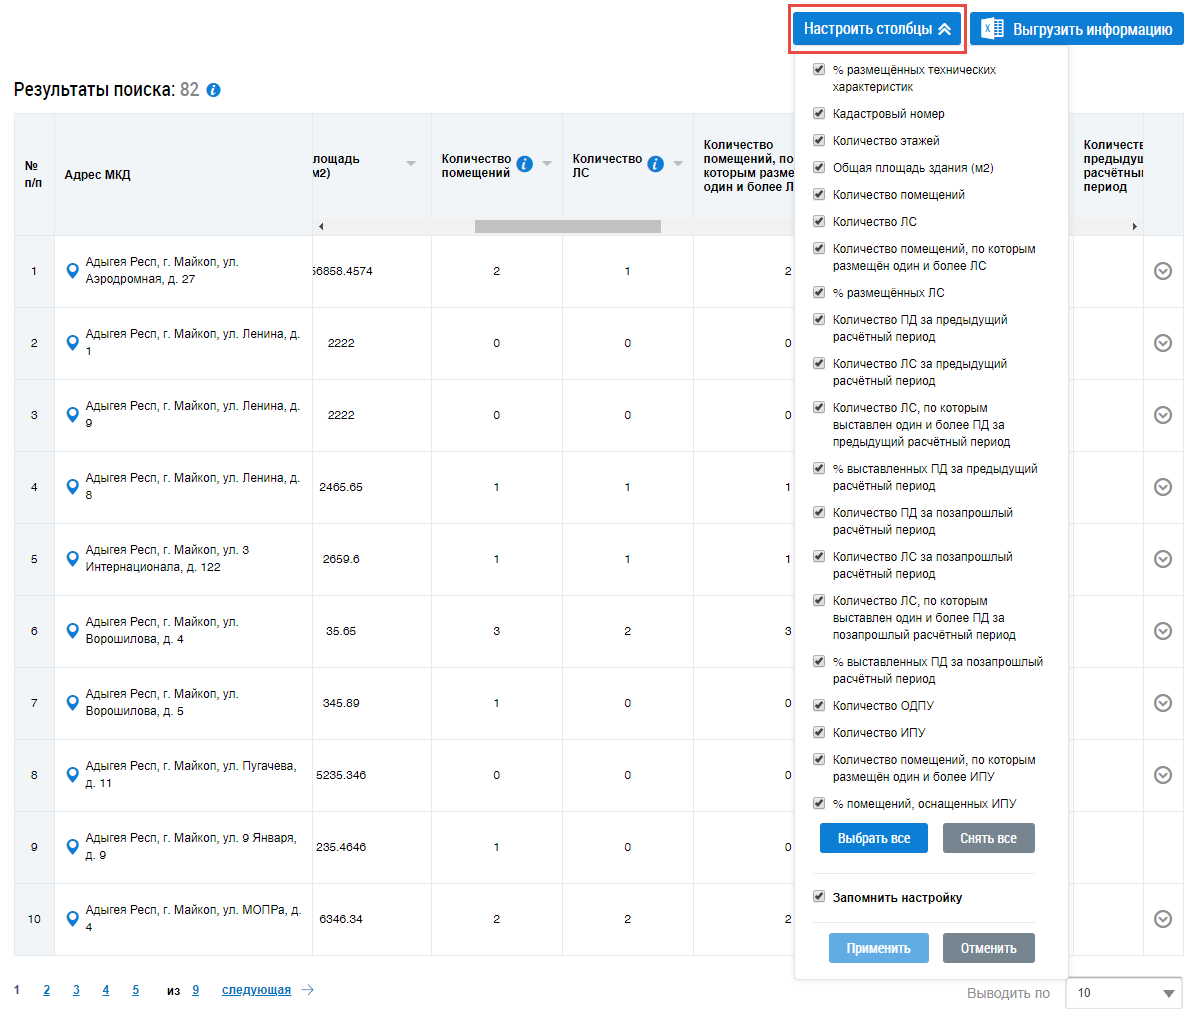This screenshot has width=1196, height=1032.
Task: Collapse Настроить столбцы dropdown
Action: click(877, 29)
